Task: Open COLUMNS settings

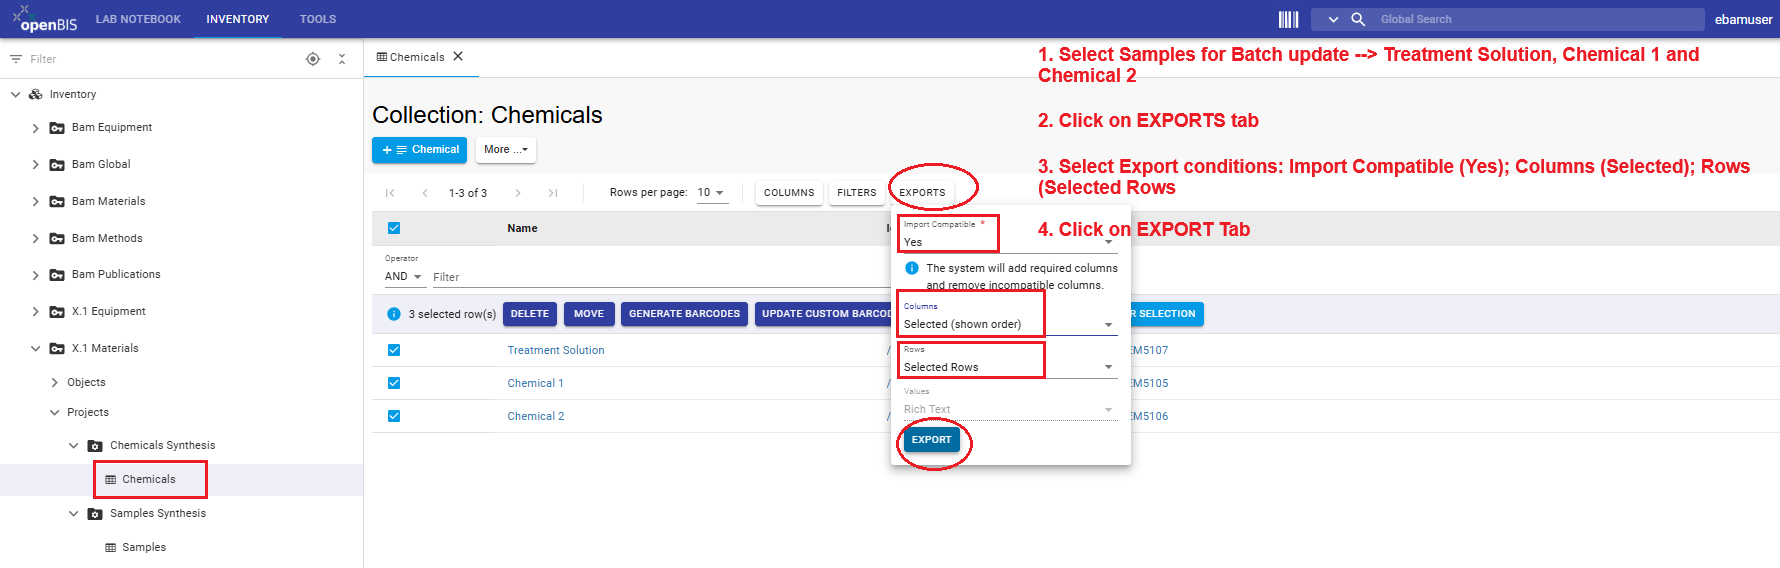Action: click(x=789, y=193)
